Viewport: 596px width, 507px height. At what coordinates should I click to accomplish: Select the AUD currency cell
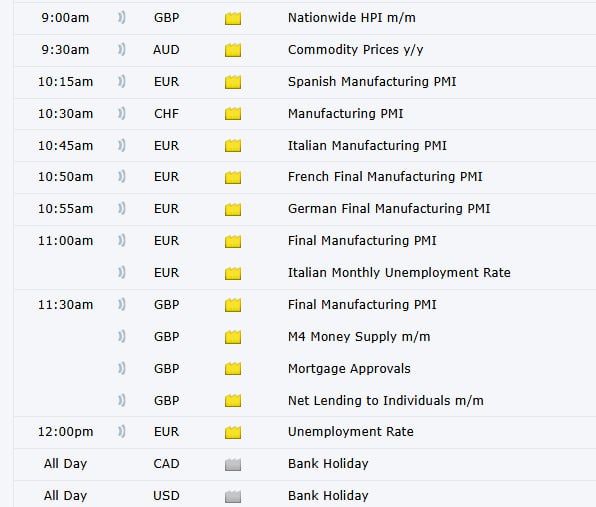tap(166, 50)
